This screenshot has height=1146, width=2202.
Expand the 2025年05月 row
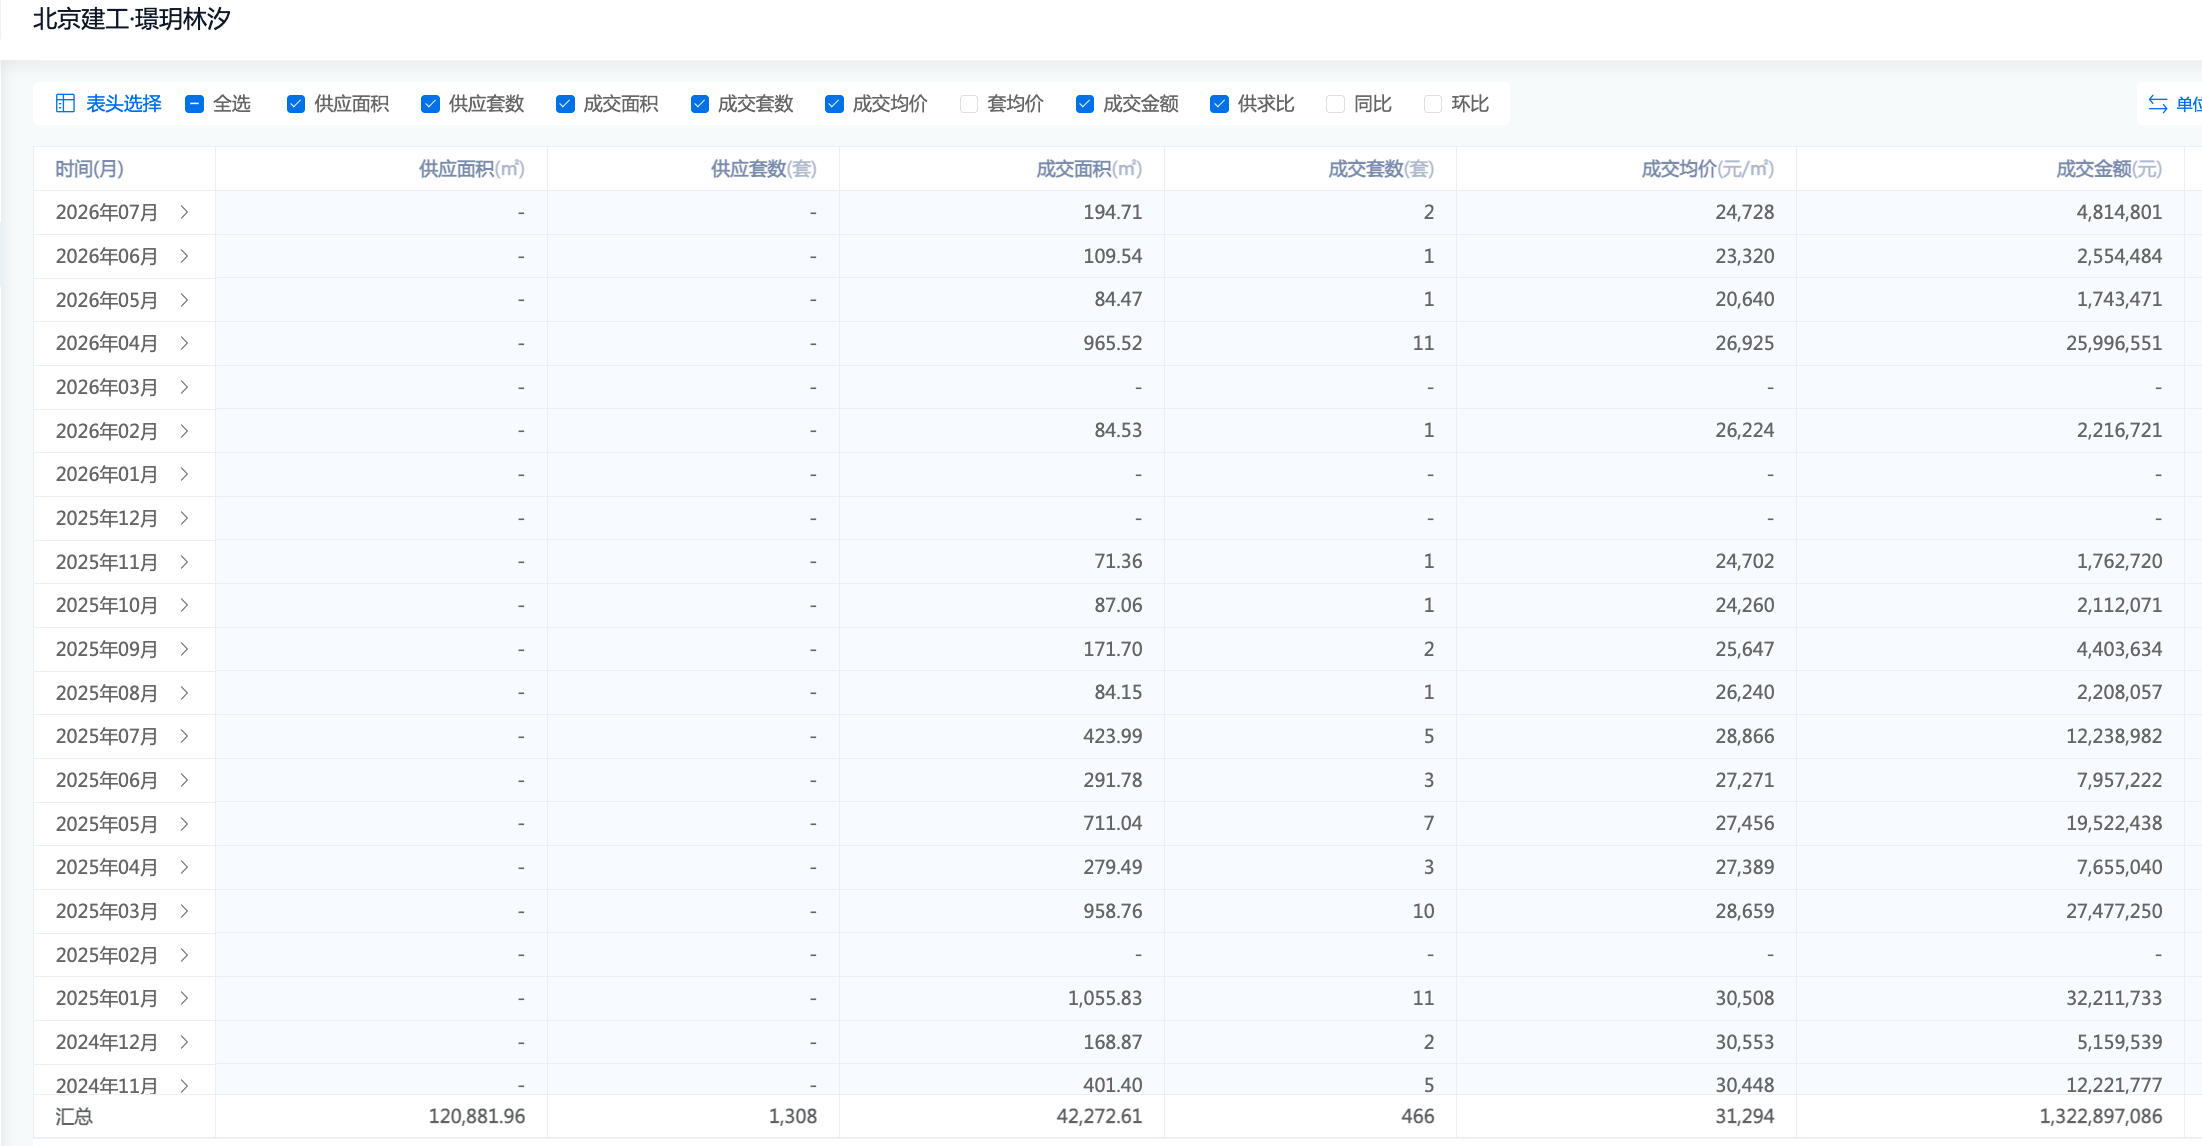tap(184, 824)
